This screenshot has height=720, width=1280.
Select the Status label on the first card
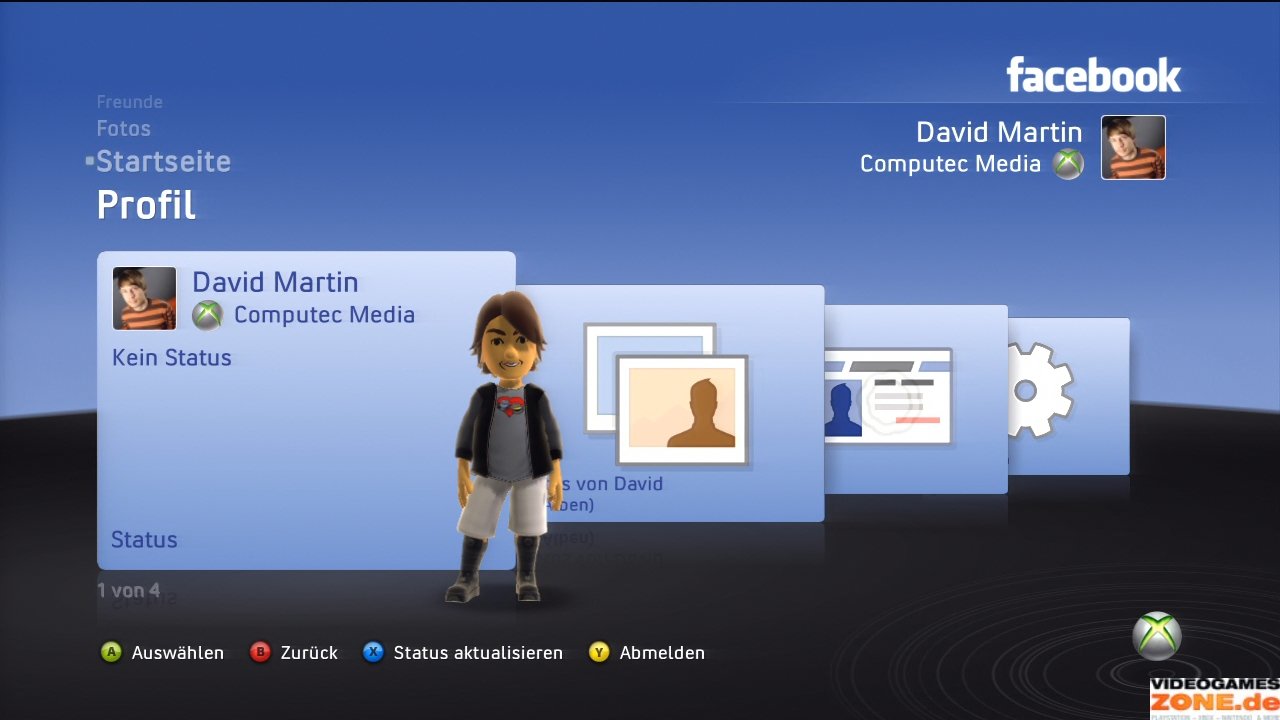coord(144,540)
